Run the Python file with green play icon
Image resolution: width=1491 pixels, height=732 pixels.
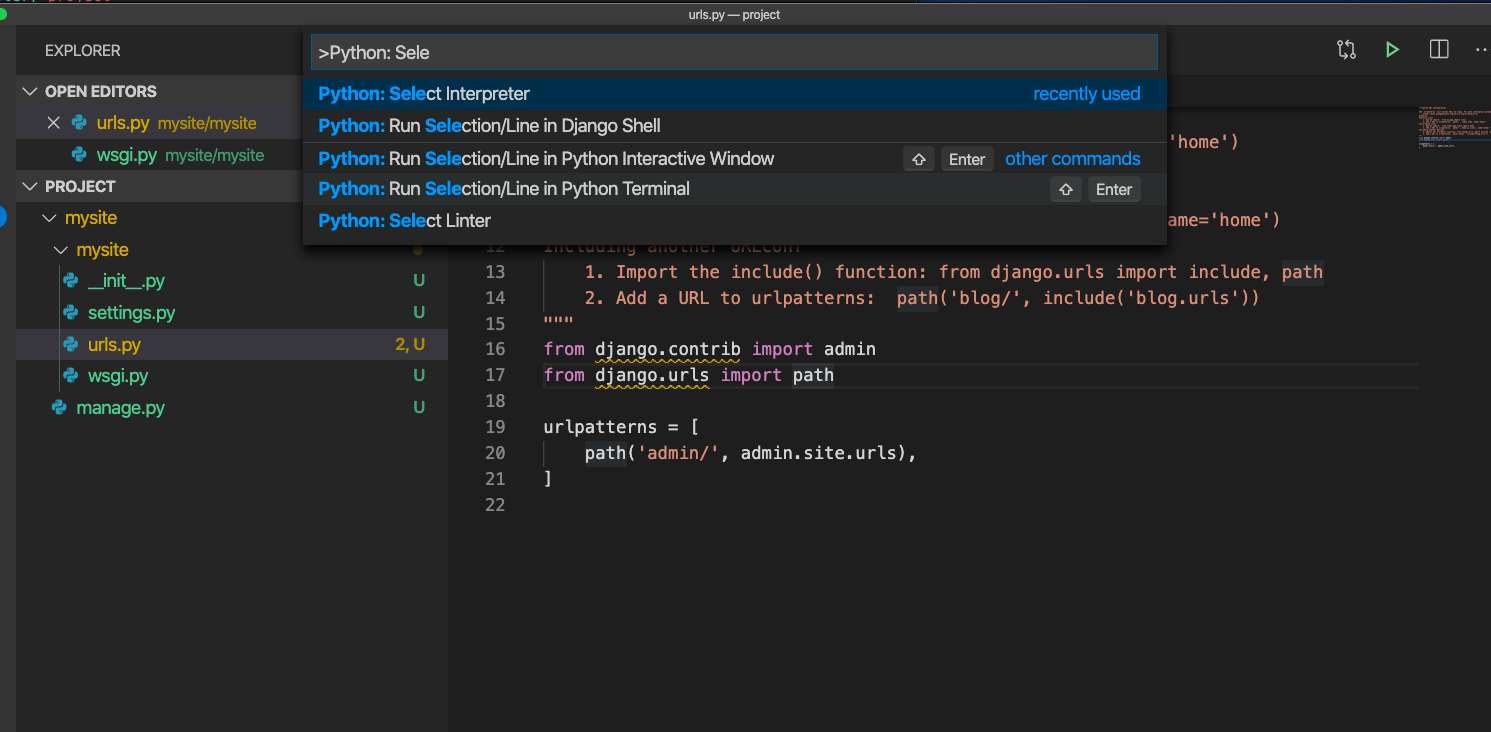tap(1392, 50)
